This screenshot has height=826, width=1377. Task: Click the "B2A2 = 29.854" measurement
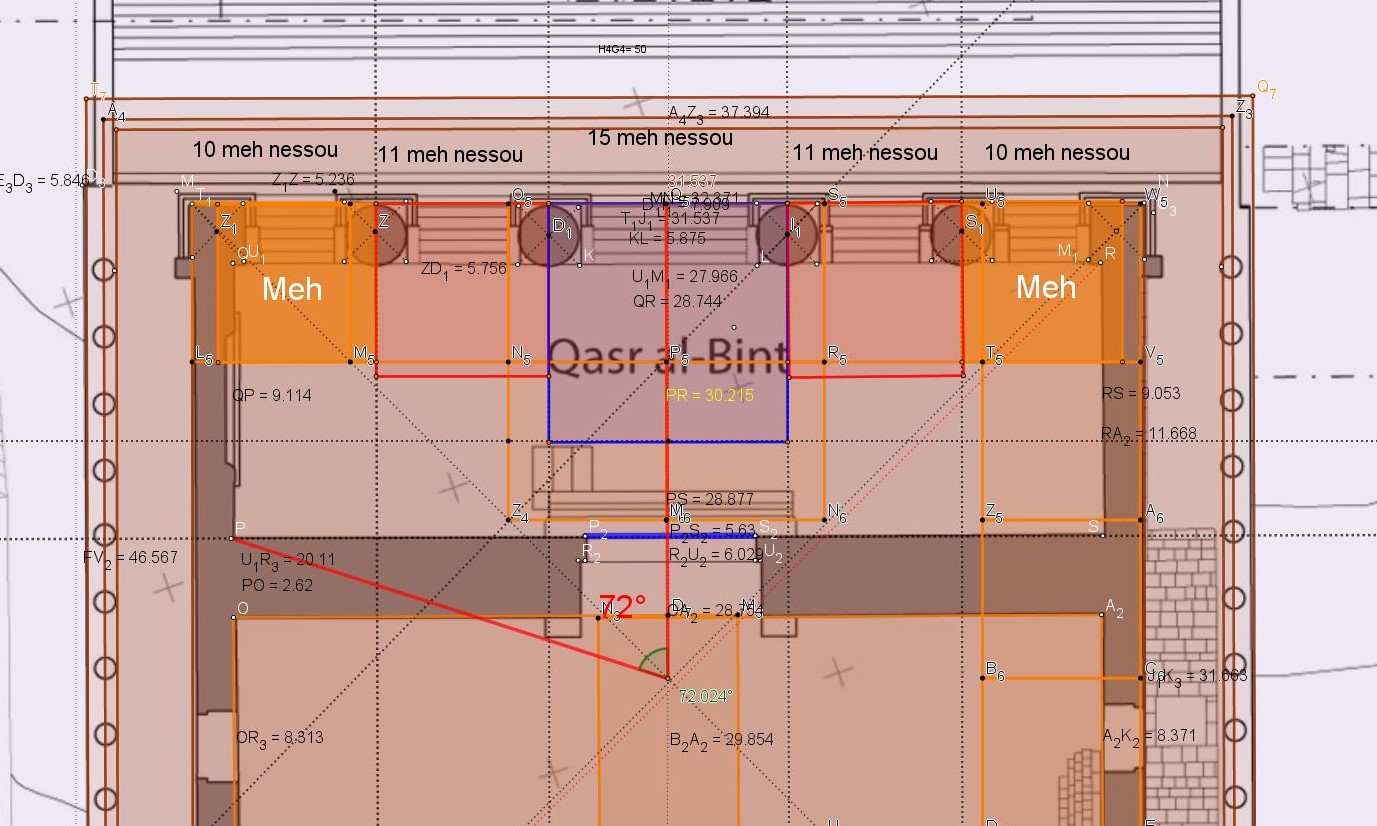[x=721, y=740]
